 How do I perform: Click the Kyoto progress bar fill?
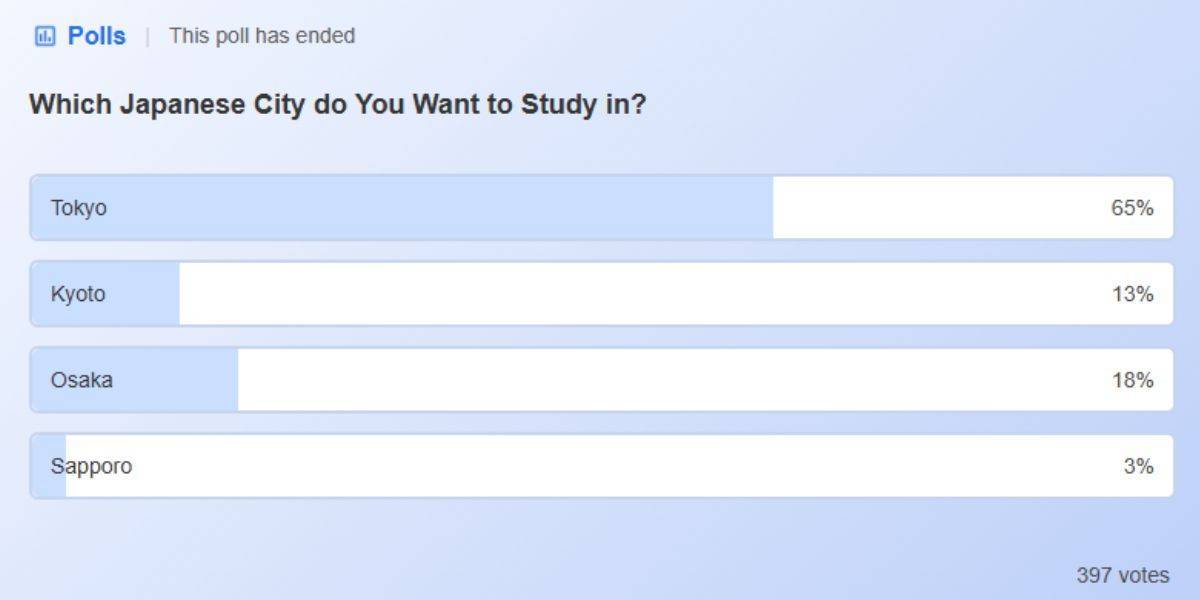[x=105, y=293]
